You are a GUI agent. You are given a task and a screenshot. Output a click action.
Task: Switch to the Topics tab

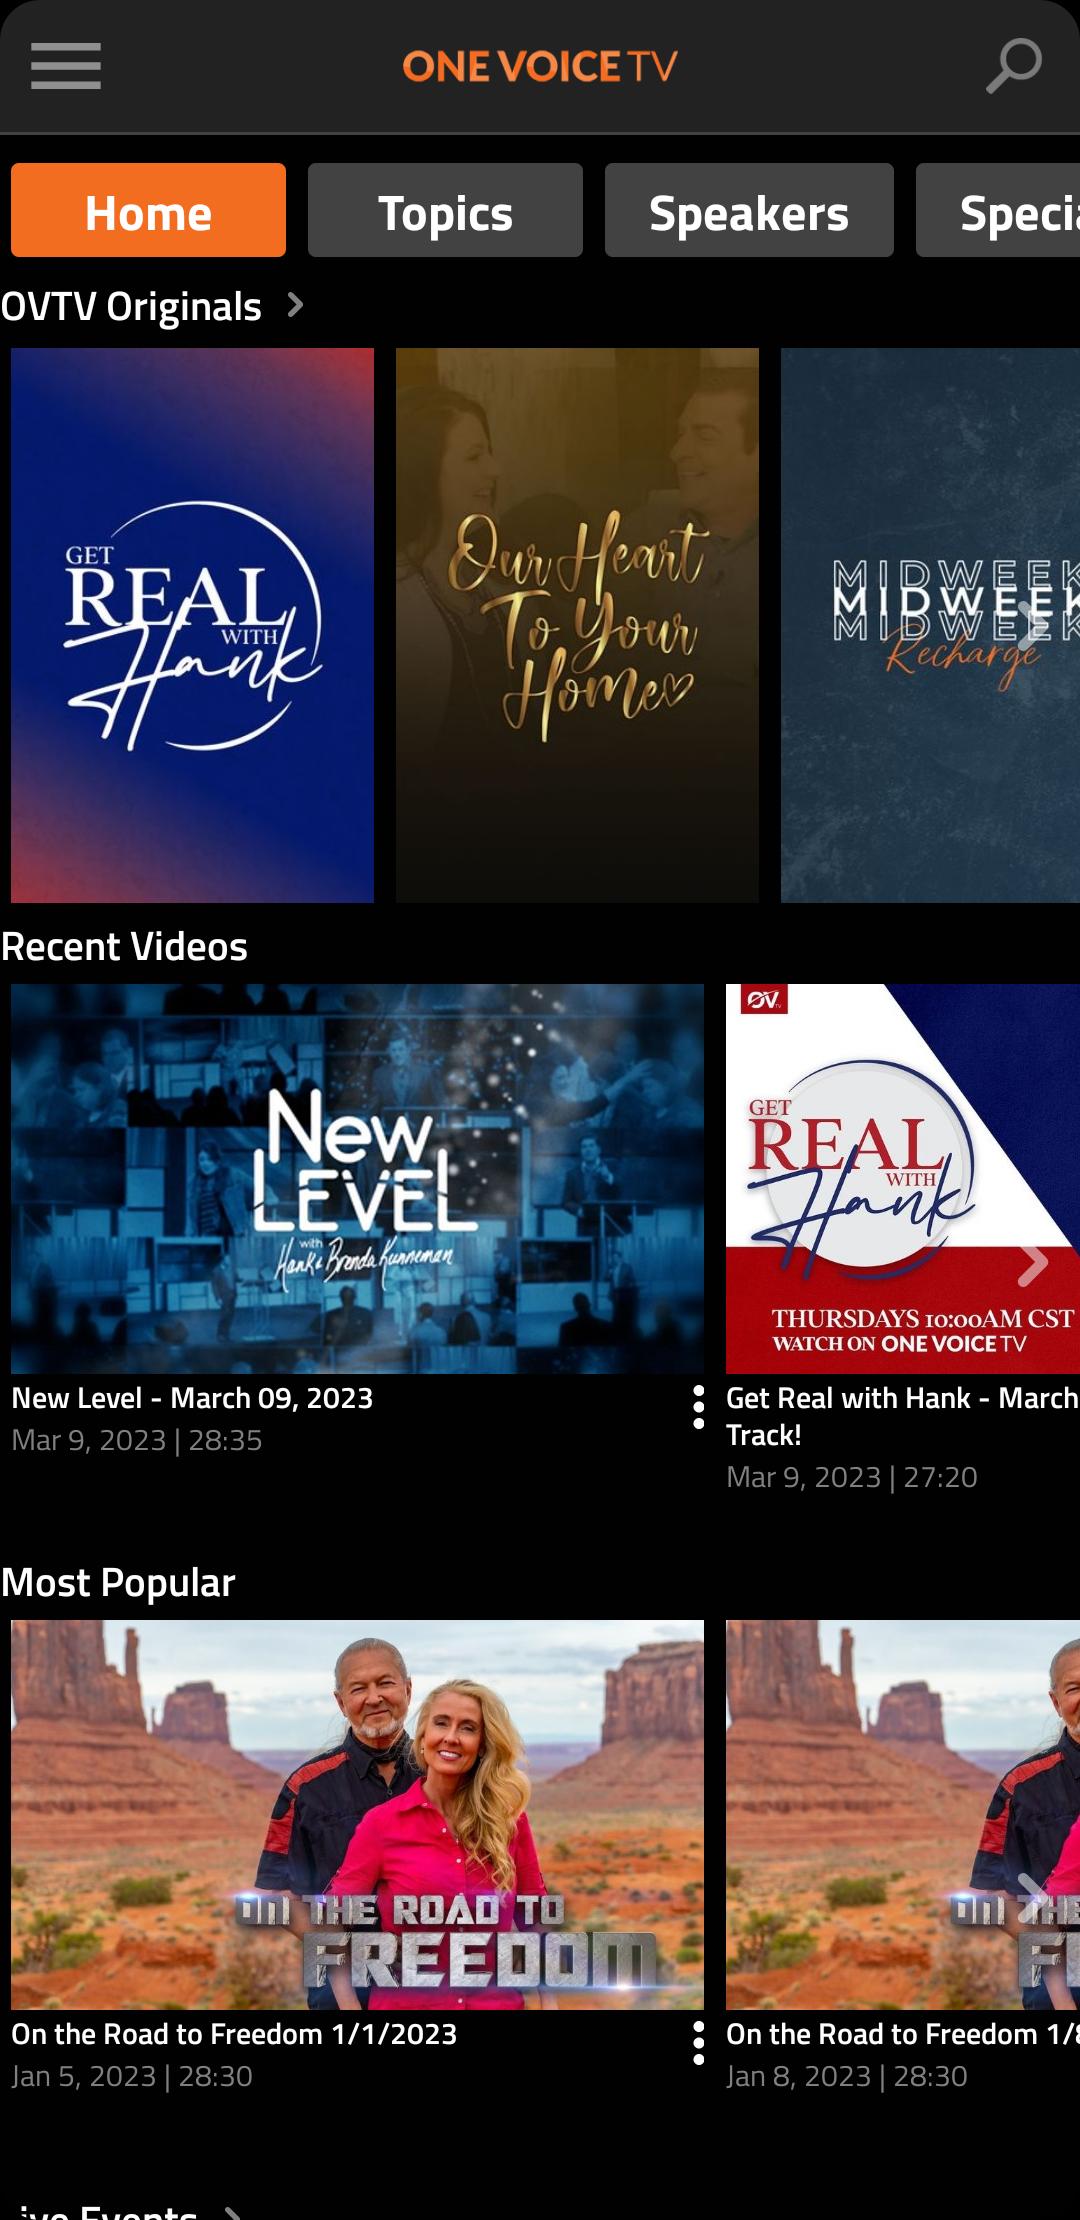tap(445, 210)
